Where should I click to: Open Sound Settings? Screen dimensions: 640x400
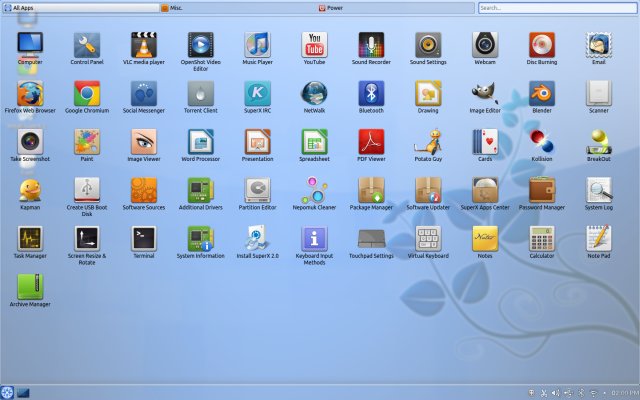pyautogui.click(x=428, y=45)
